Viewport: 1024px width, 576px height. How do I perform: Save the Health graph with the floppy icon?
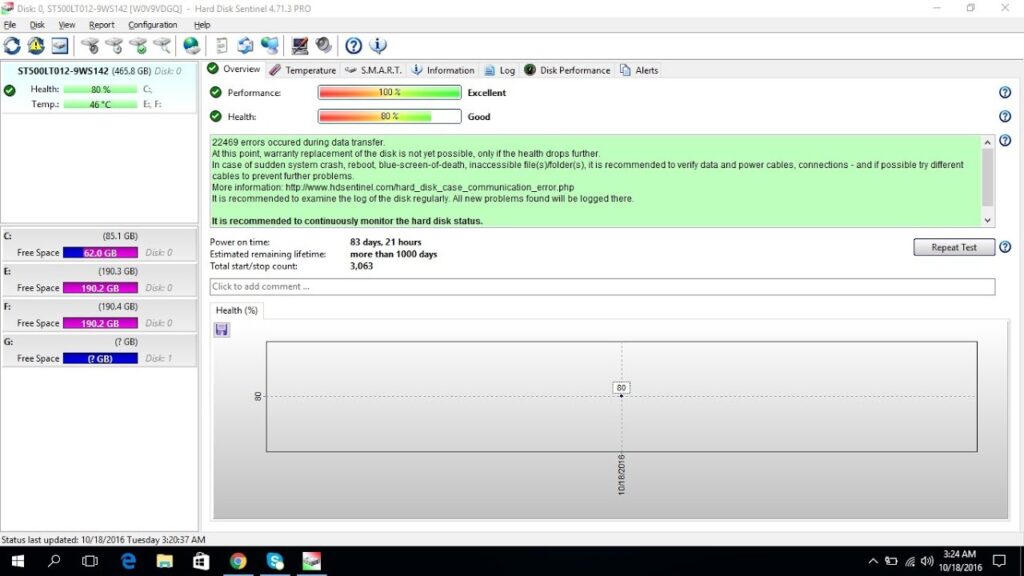[x=221, y=330]
